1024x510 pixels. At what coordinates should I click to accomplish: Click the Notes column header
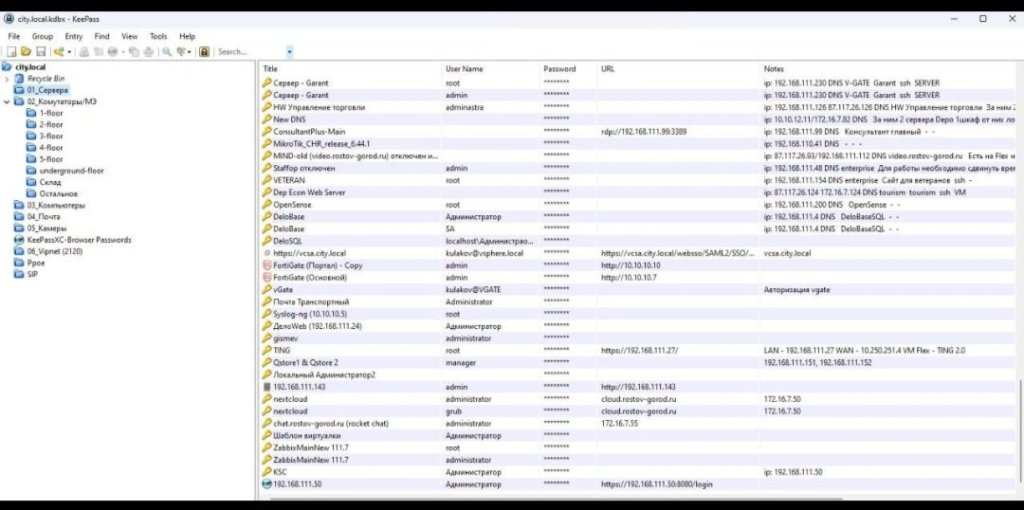pyautogui.click(x=774, y=69)
